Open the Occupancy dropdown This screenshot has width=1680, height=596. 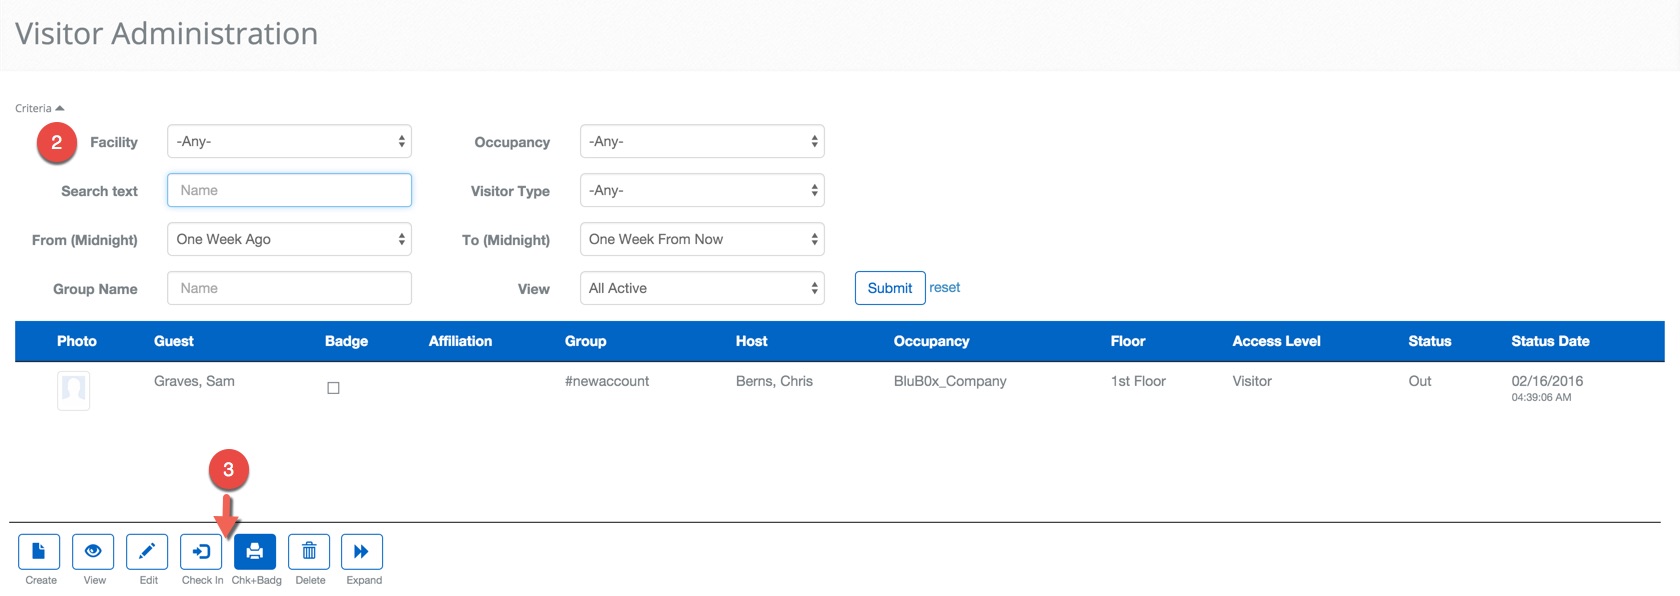[702, 142]
